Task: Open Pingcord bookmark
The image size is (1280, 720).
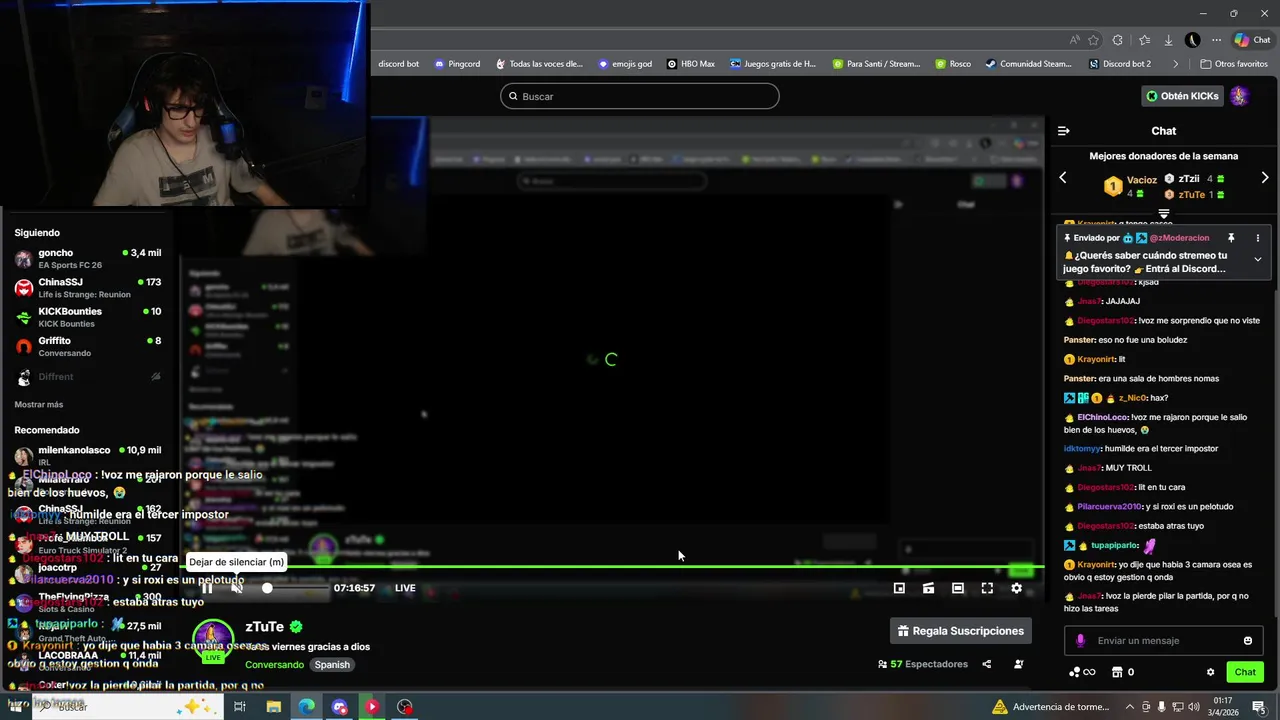Action: 457,64
